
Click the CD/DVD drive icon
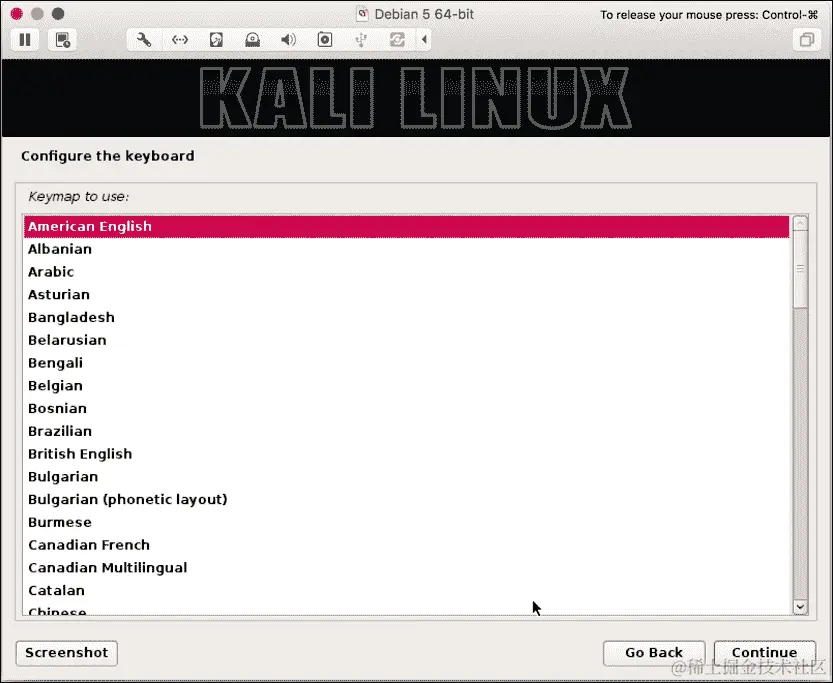pyautogui.click(x=252, y=40)
